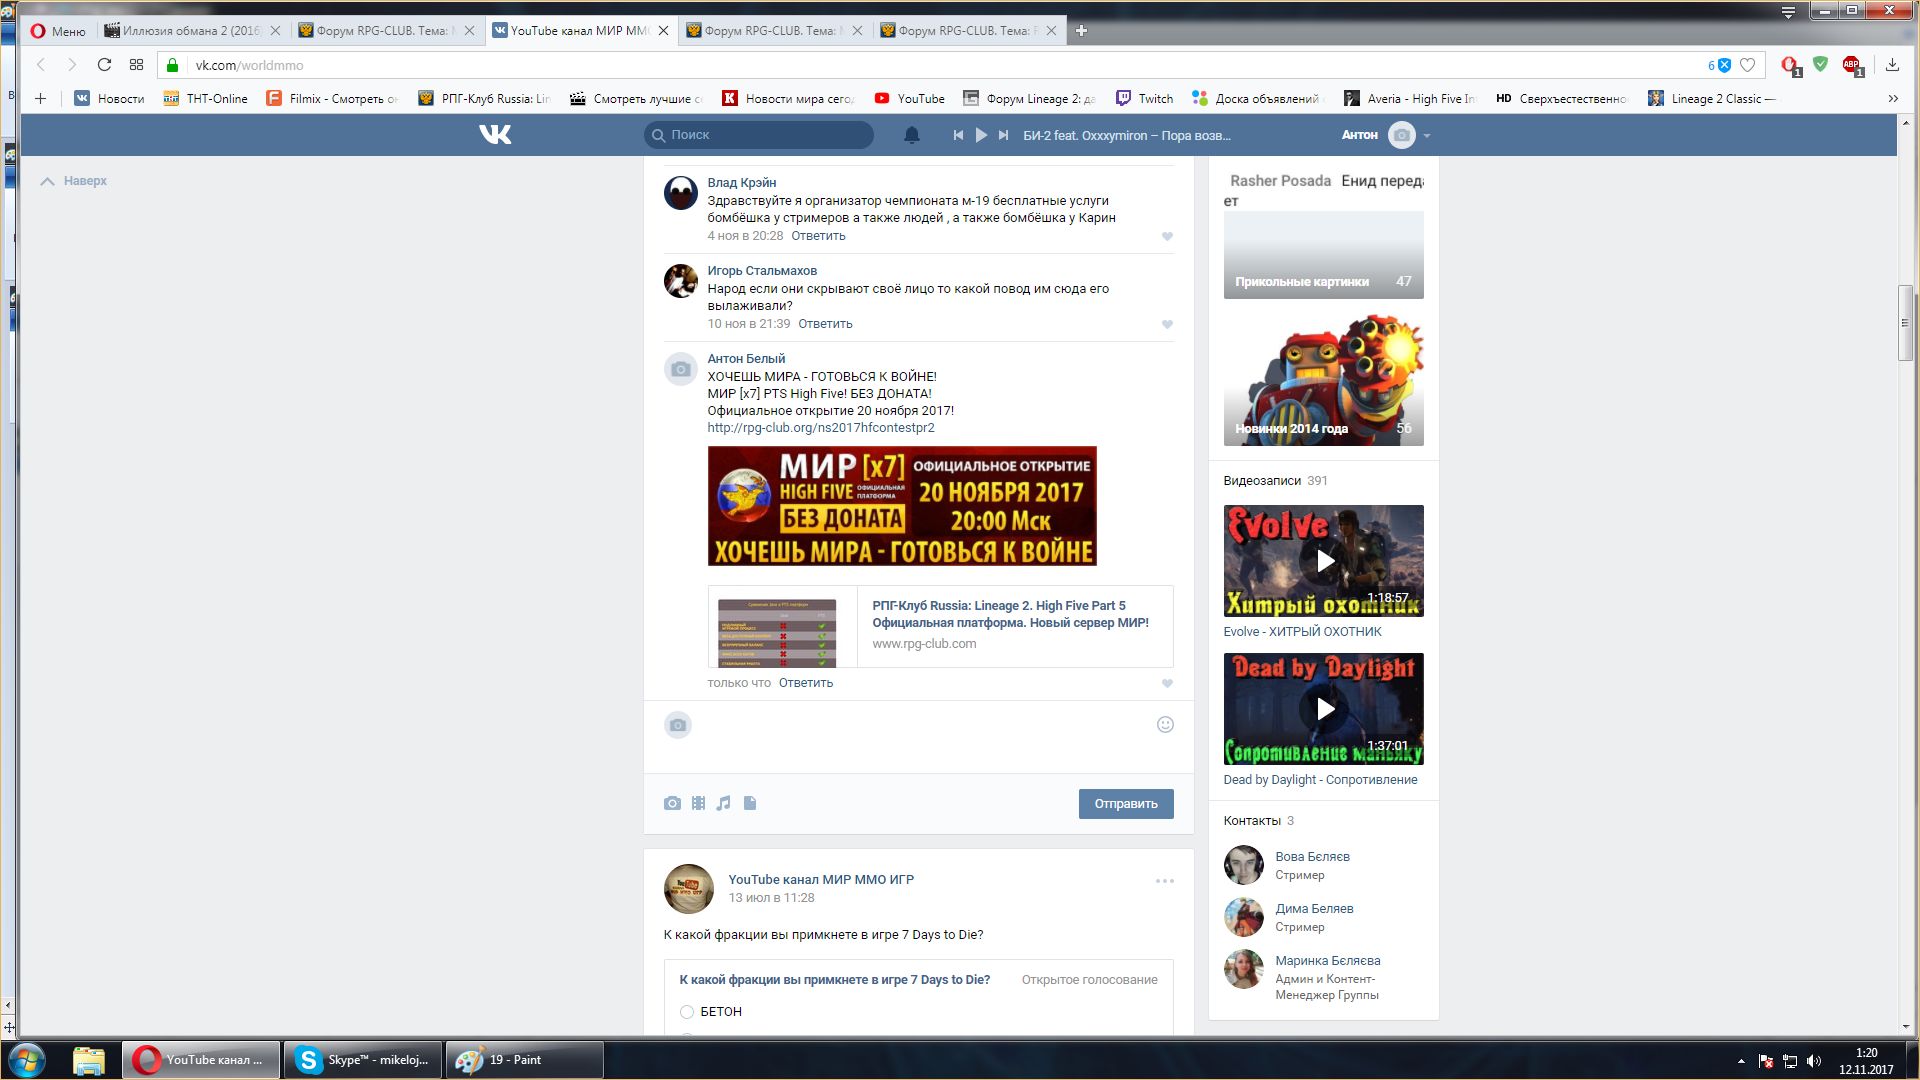Screen dimensions: 1920x1080
Task: Click the page vertical scrollbar thumb
Action: pyautogui.click(x=1907, y=323)
